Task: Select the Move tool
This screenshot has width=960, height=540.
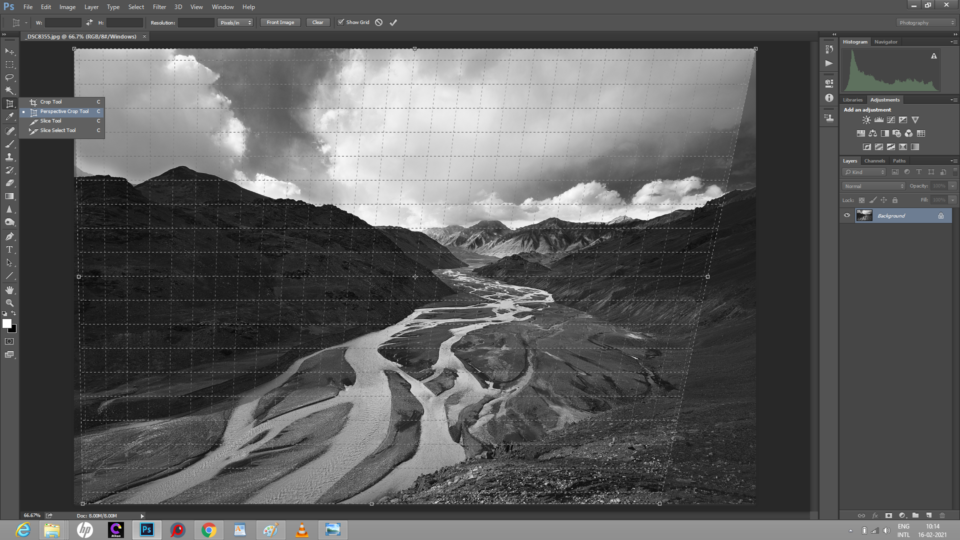Action: (10, 52)
